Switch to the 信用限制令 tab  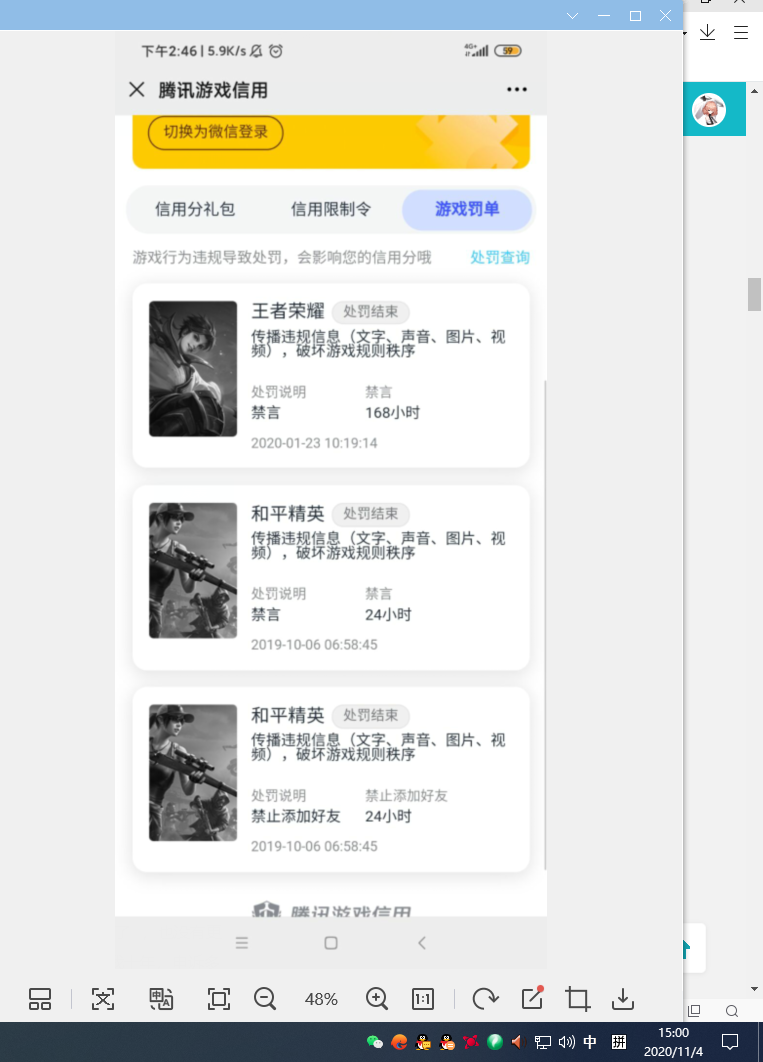point(331,209)
